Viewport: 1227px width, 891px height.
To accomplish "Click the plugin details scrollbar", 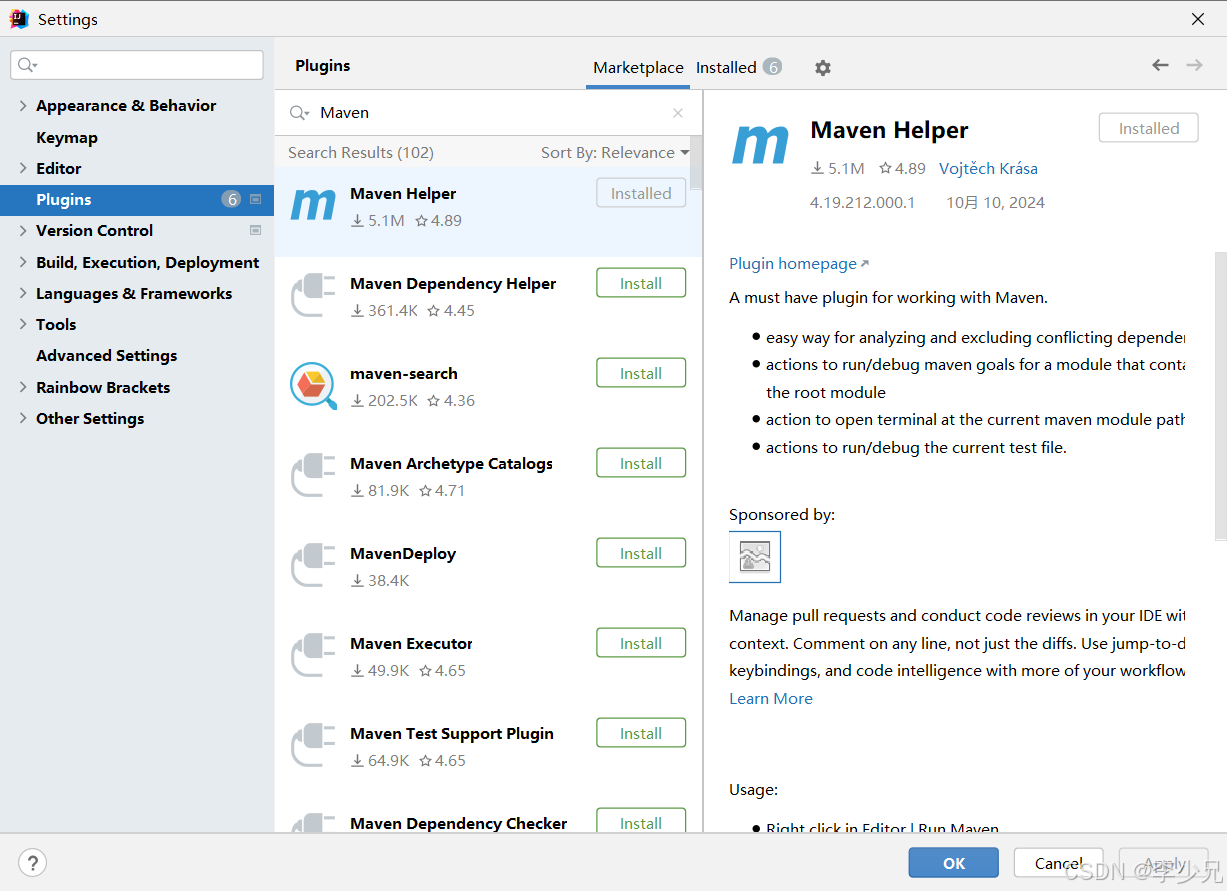I will click(1221, 395).
